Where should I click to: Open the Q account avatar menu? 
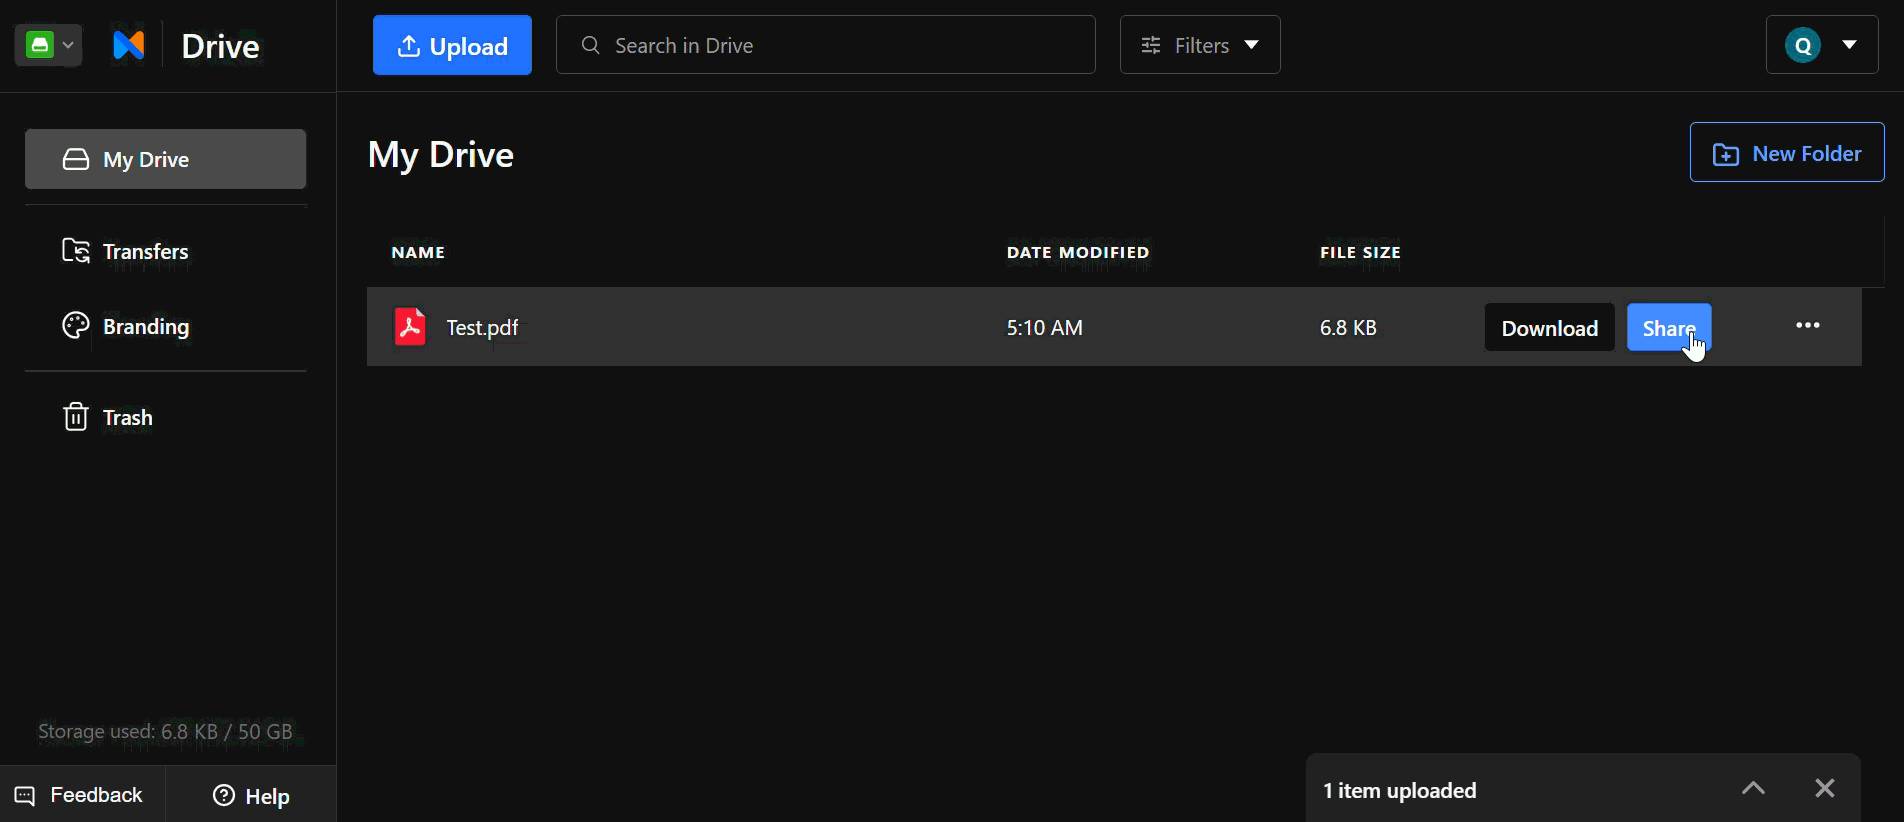pos(1822,45)
